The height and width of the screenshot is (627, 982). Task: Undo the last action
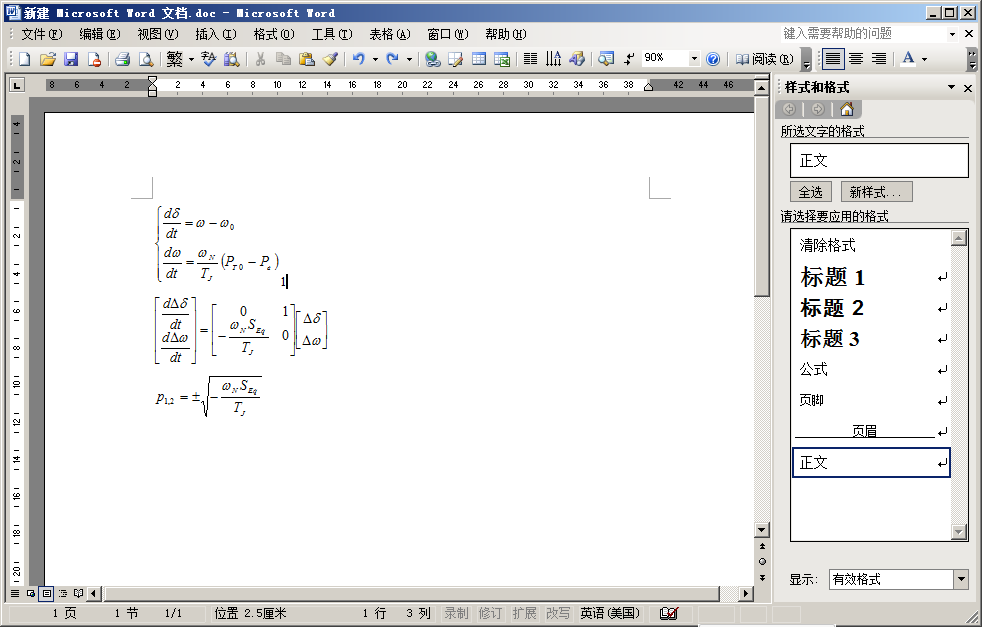pyautogui.click(x=359, y=59)
